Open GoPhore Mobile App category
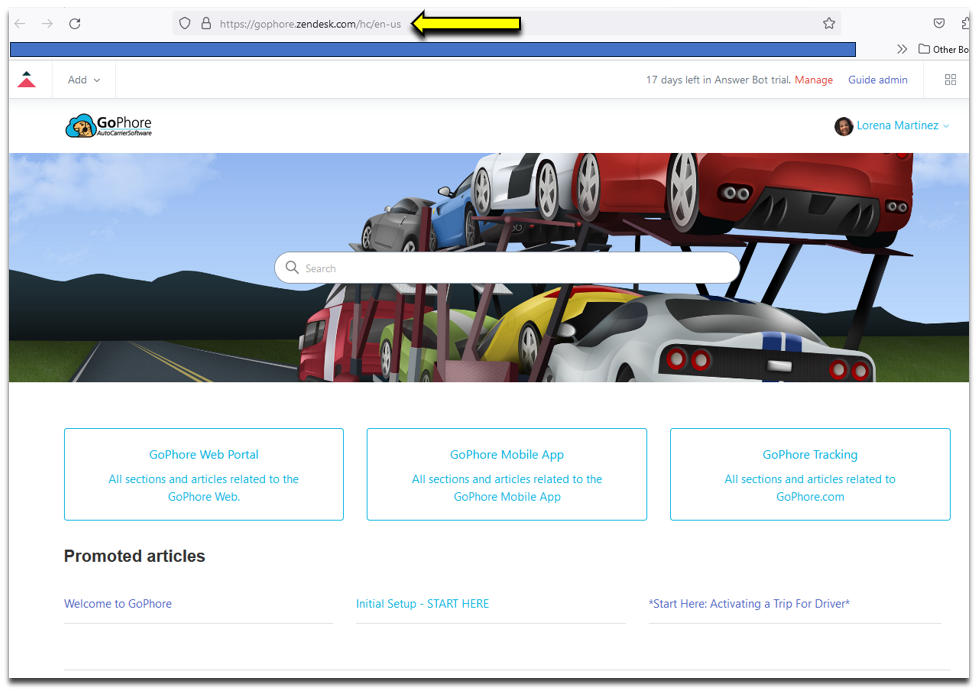Viewport: 980px width, 690px height. 507,474
